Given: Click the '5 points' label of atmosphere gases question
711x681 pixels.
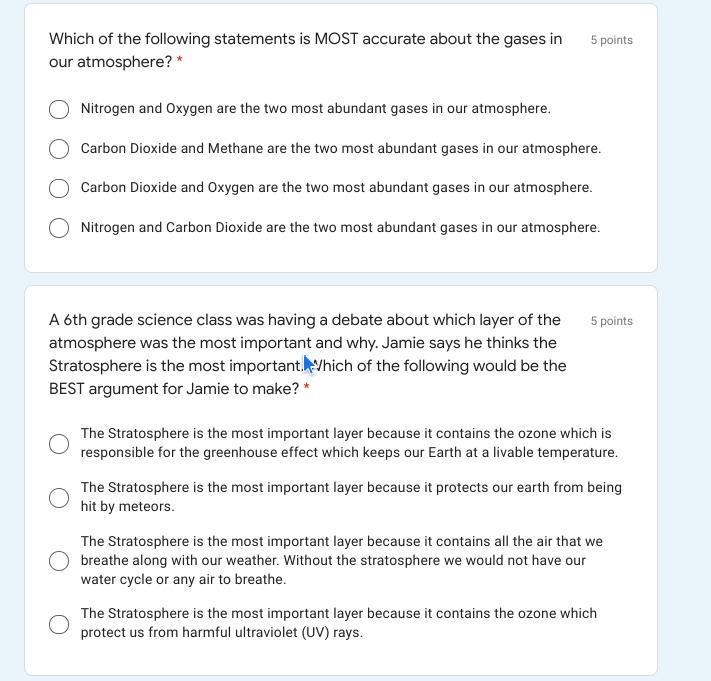Looking at the screenshot, I should tap(611, 40).
